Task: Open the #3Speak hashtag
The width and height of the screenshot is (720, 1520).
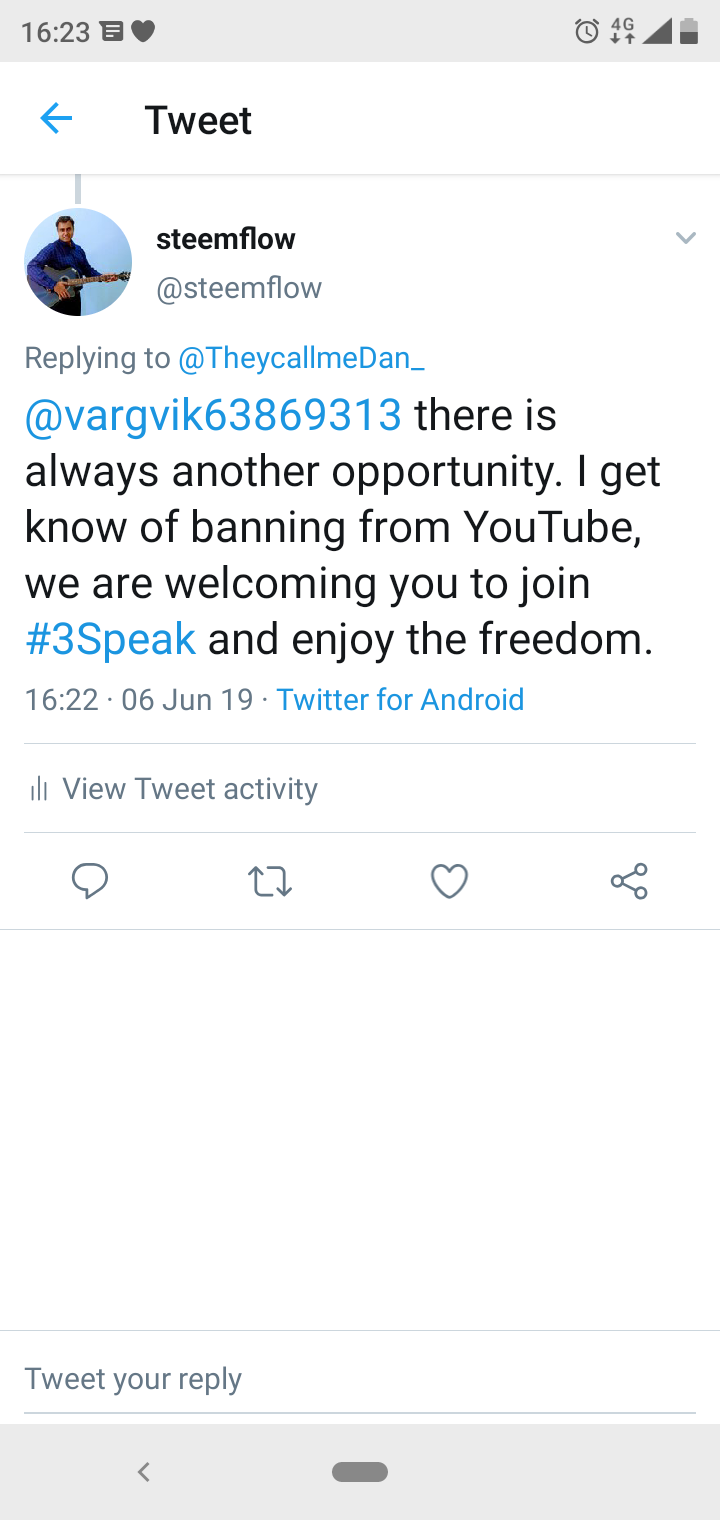Action: click(110, 640)
